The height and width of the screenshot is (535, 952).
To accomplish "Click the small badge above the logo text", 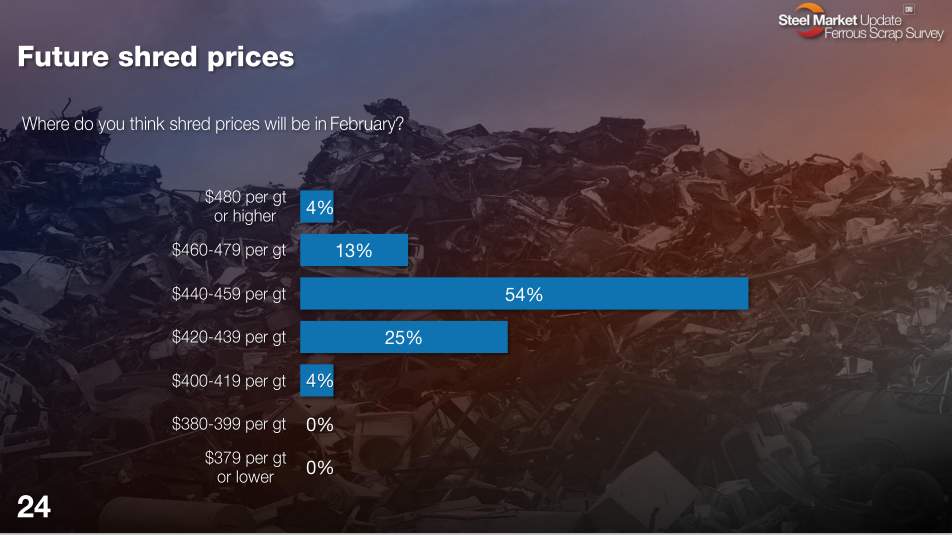I will (x=910, y=9).
